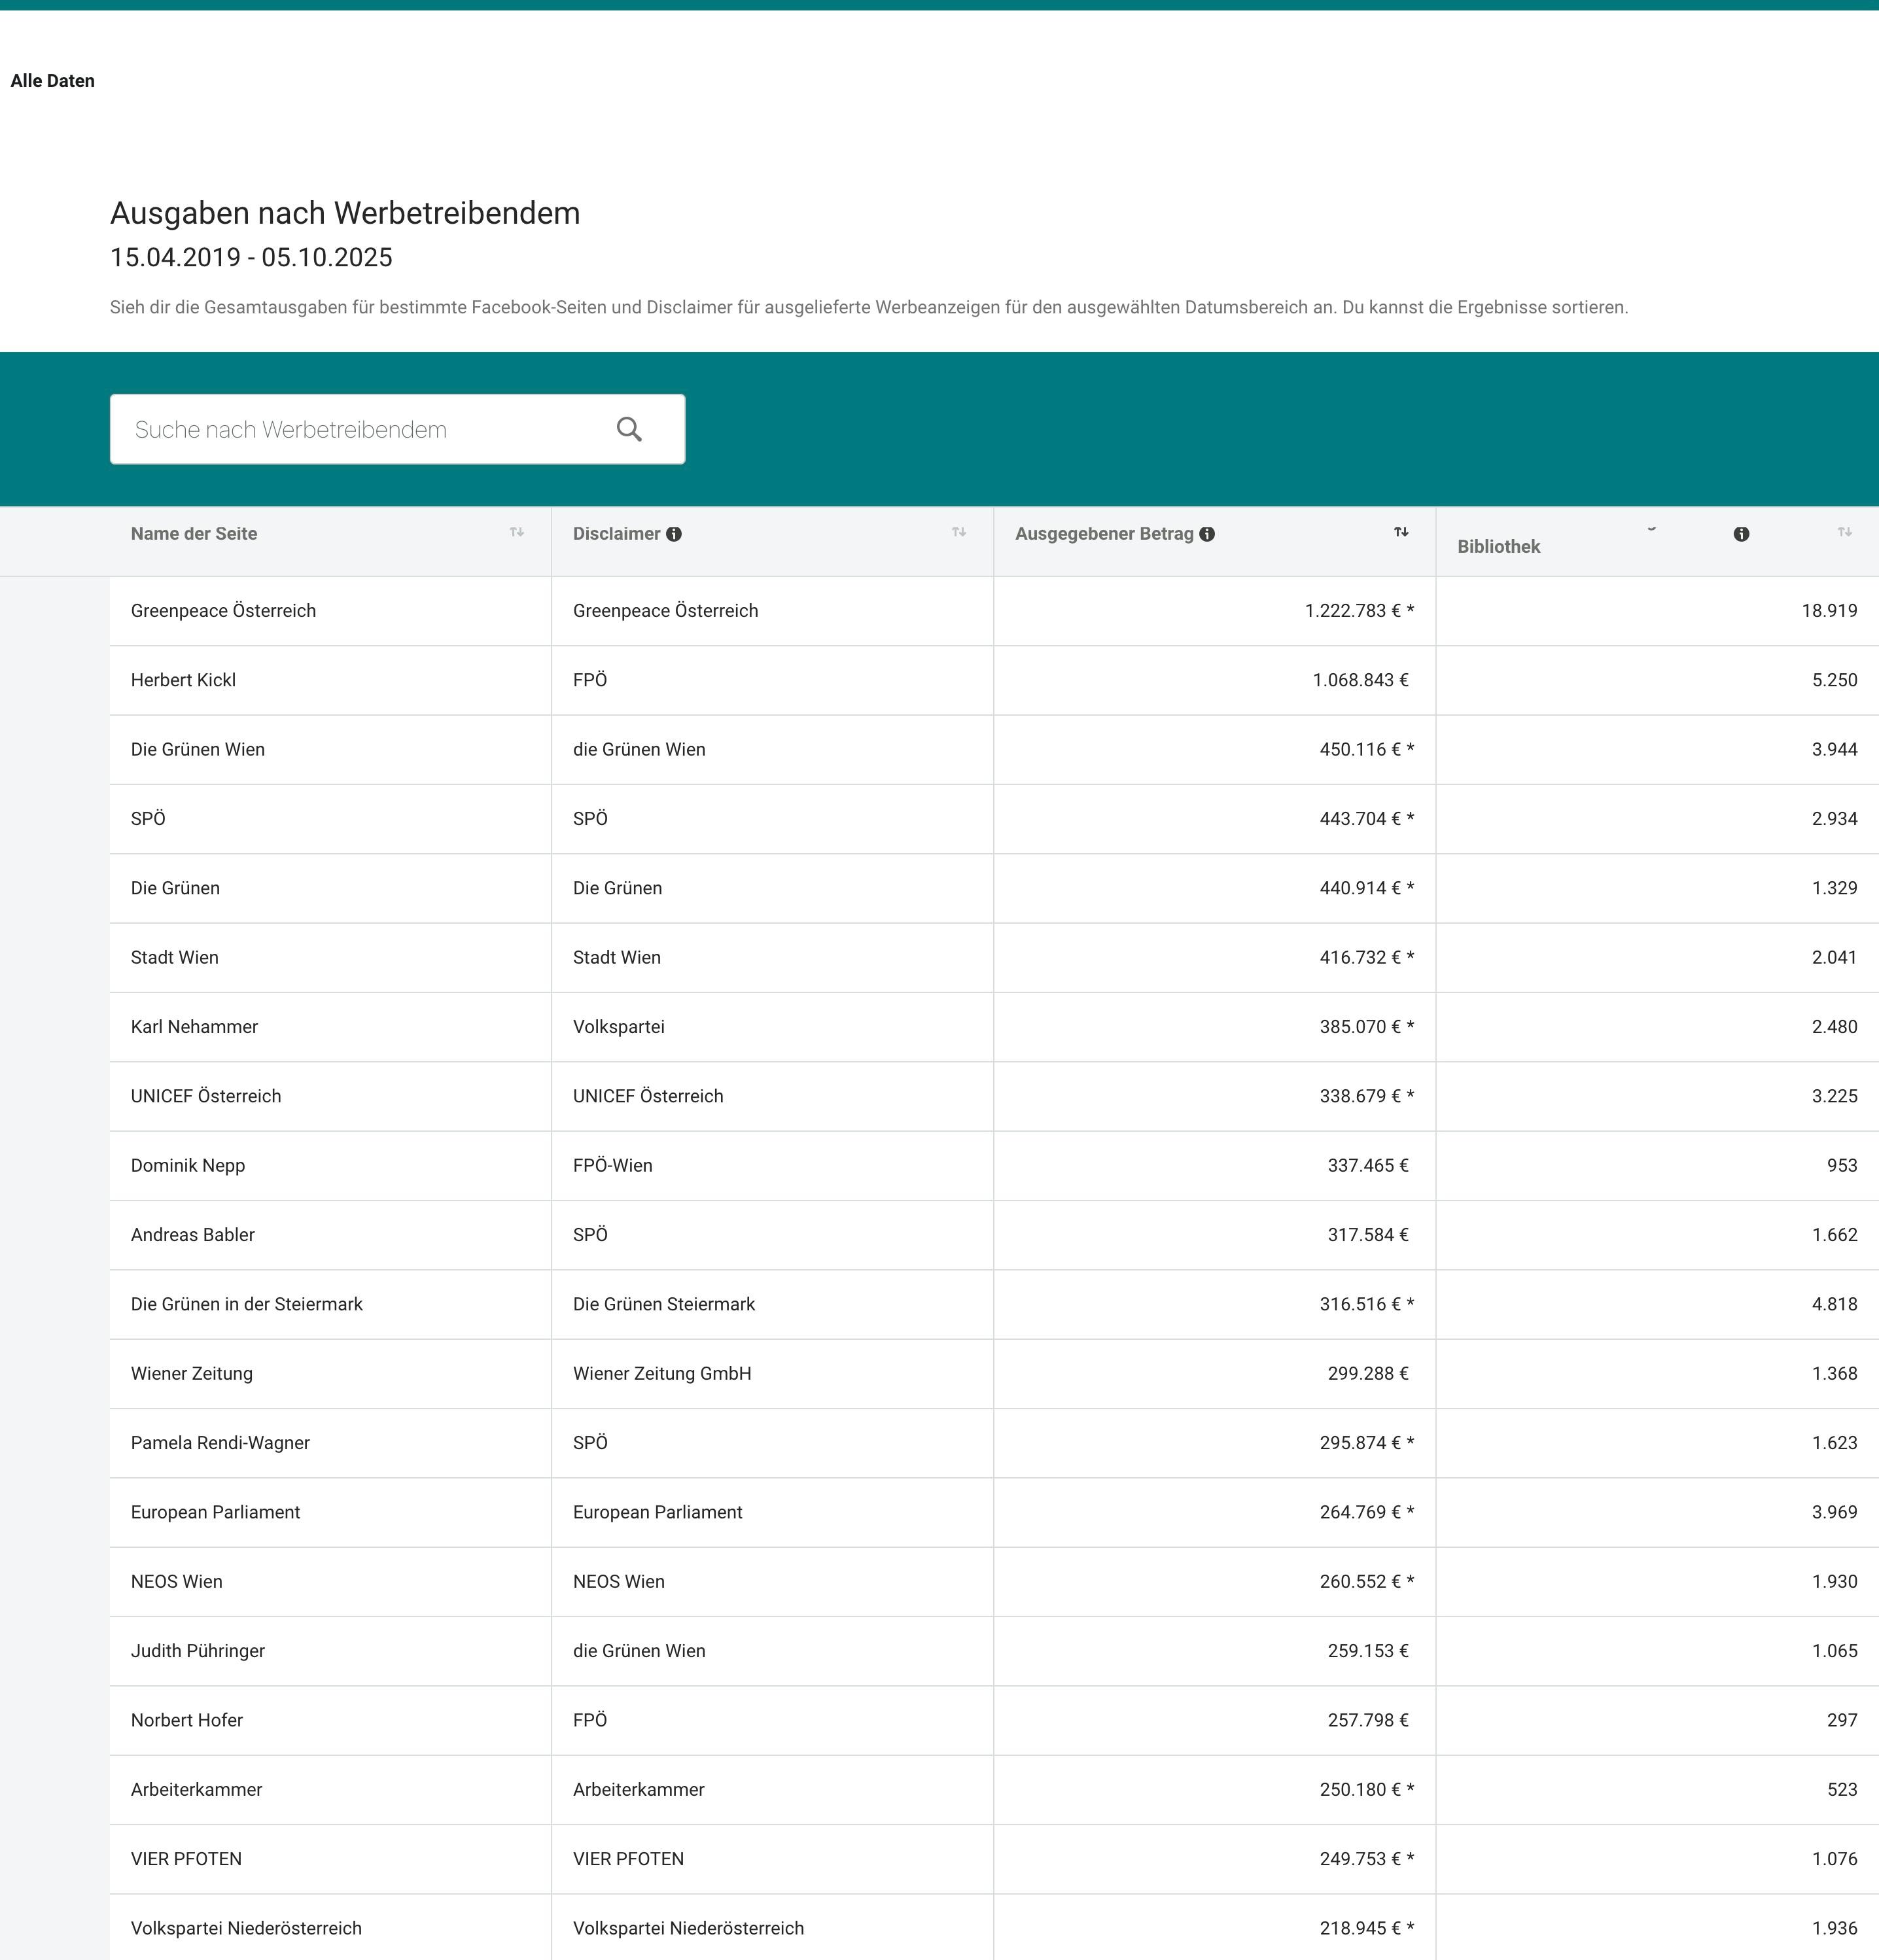1879x1960 pixels.
Task: Open Ausgegebener Betrag info icon
Action: coord(1207,534)
